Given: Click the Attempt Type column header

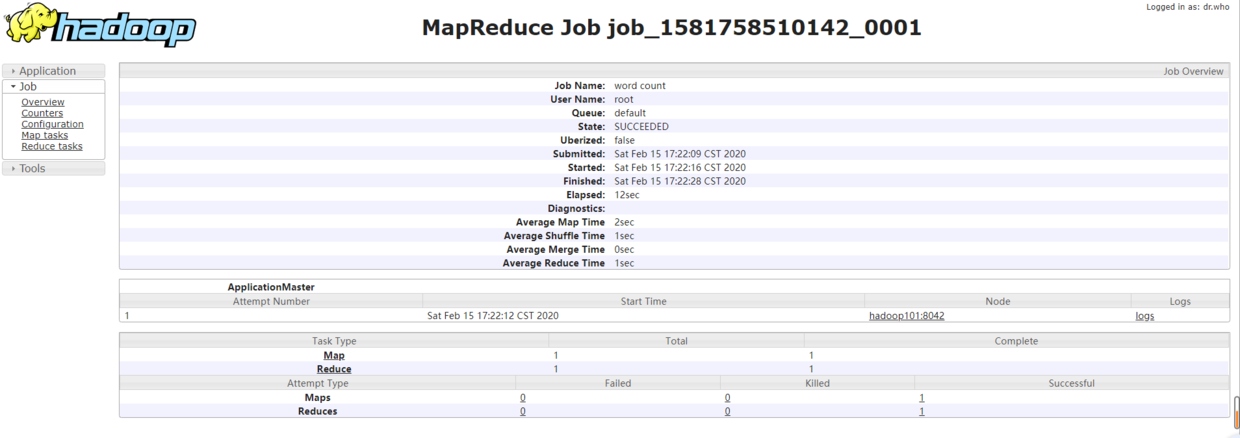Looking at the screenshot, I should (318, 383).
